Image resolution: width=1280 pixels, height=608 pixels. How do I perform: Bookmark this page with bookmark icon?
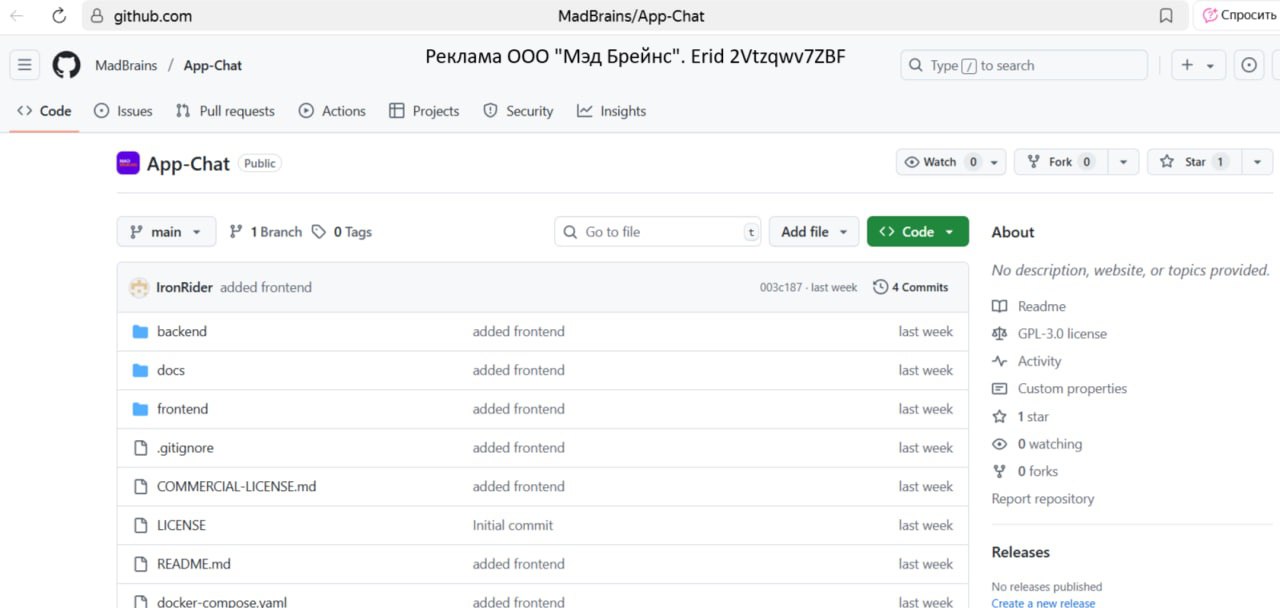pos(1166,16)
